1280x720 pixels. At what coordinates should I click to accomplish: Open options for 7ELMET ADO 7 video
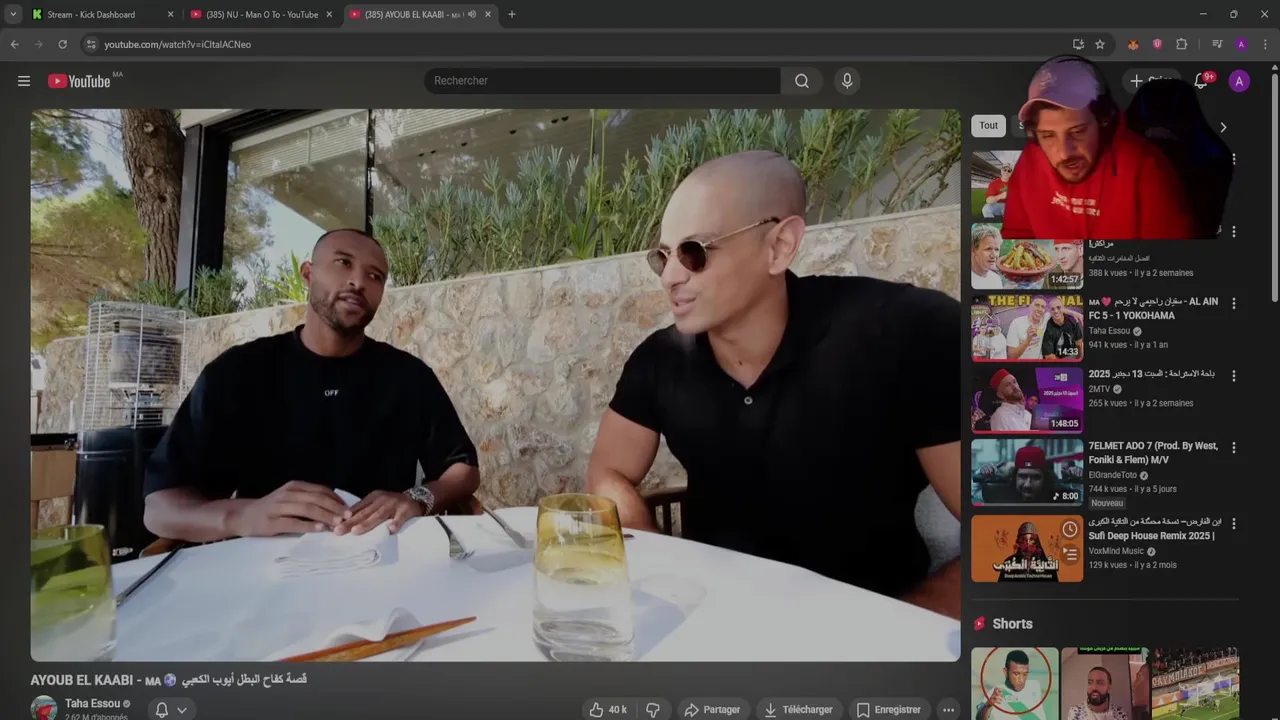[x=1234, y=447]
